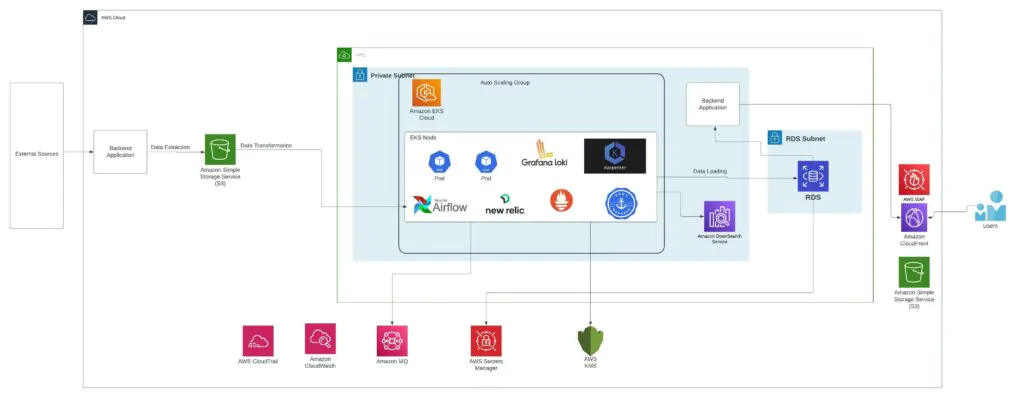Screen dimensions: 1024x398
Task: Select the Amazon CloudWatch icon
Action: [320, 339]
